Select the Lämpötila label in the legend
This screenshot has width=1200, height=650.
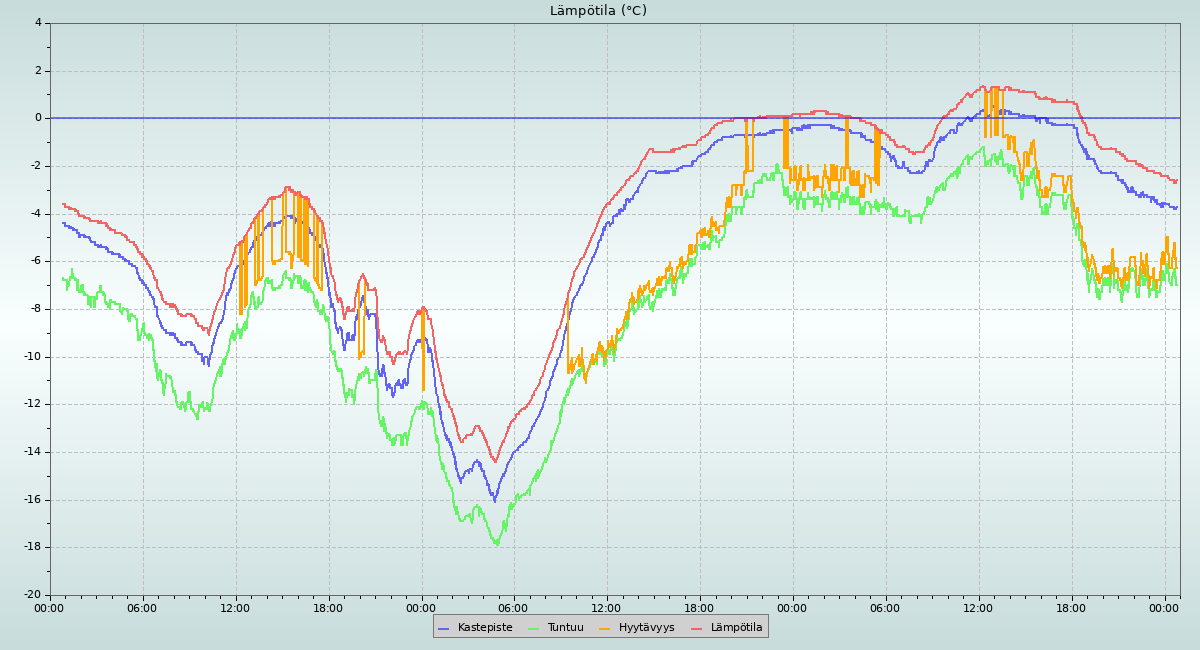736,628
